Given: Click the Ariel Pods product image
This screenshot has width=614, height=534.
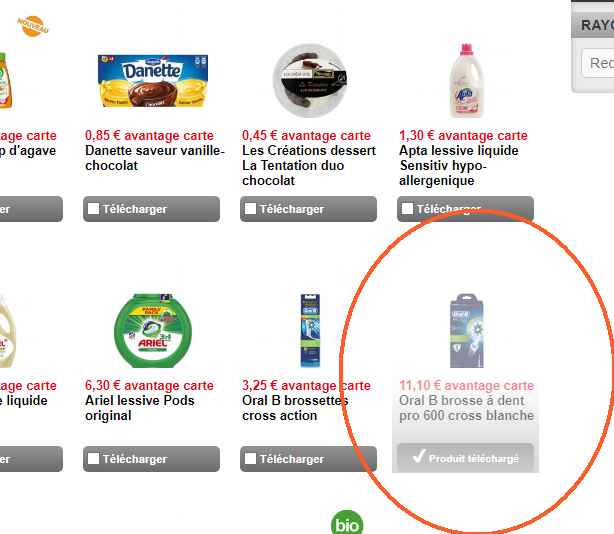Looking at the screenshot, I should [153, 331].
